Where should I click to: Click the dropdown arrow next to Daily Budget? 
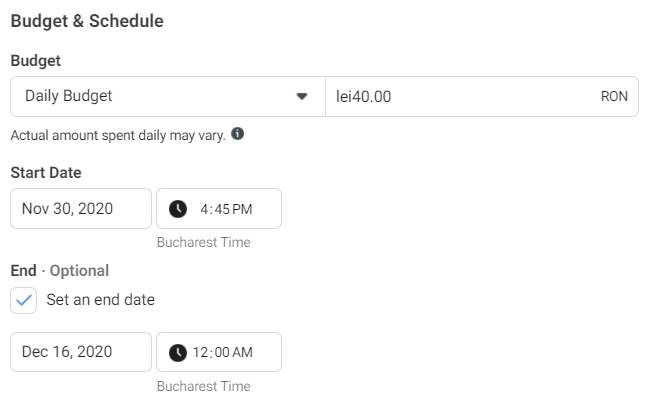coord(302,96)
